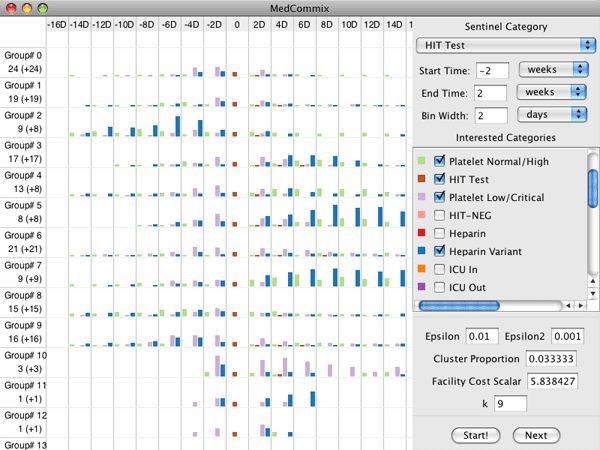Click the Epsilon input field

click(x=482, y=336)
